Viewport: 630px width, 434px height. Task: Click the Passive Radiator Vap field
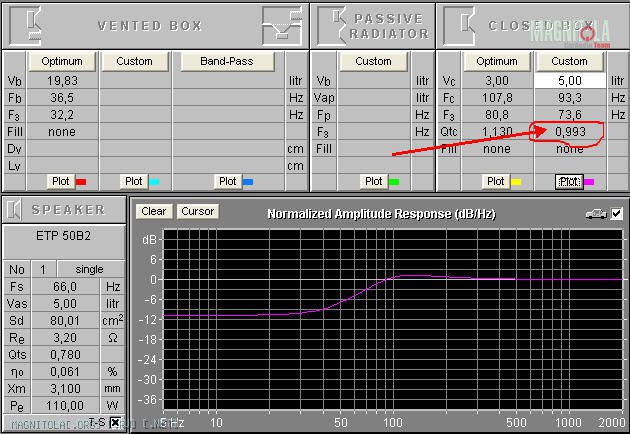coord(374,98)
